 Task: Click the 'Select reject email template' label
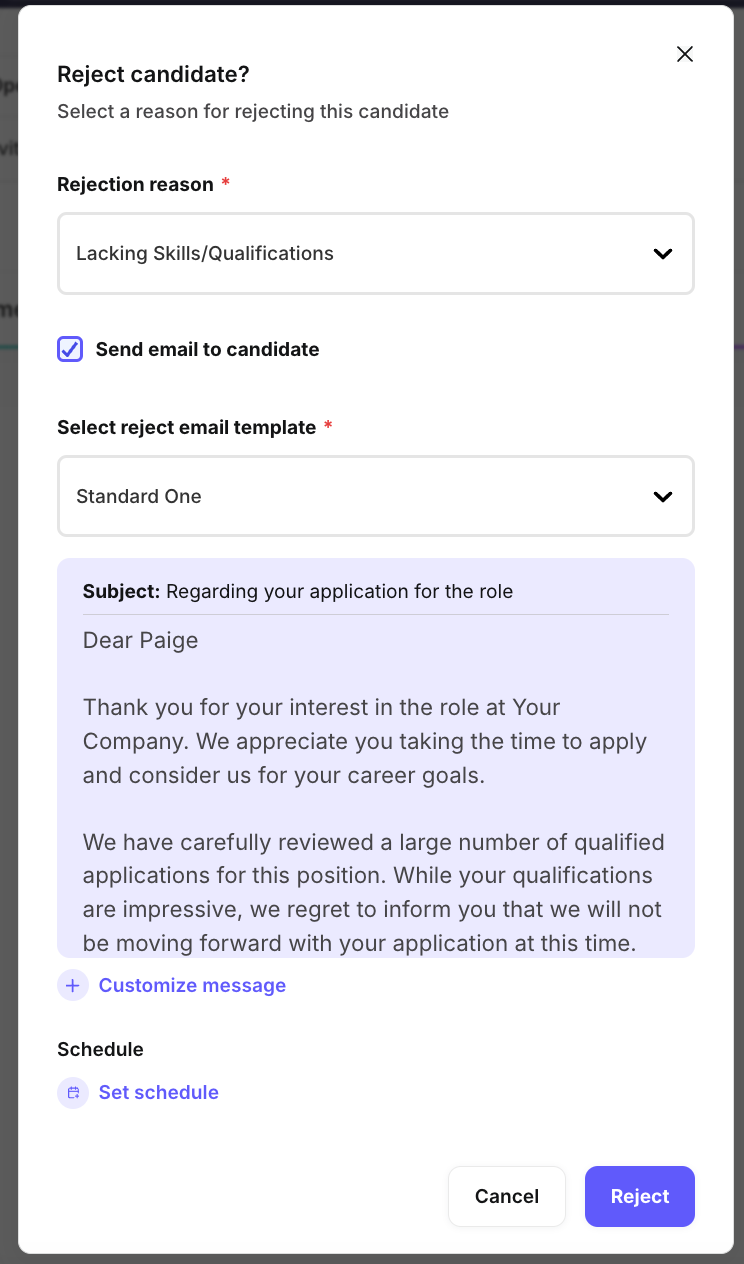tap(186, 427)
